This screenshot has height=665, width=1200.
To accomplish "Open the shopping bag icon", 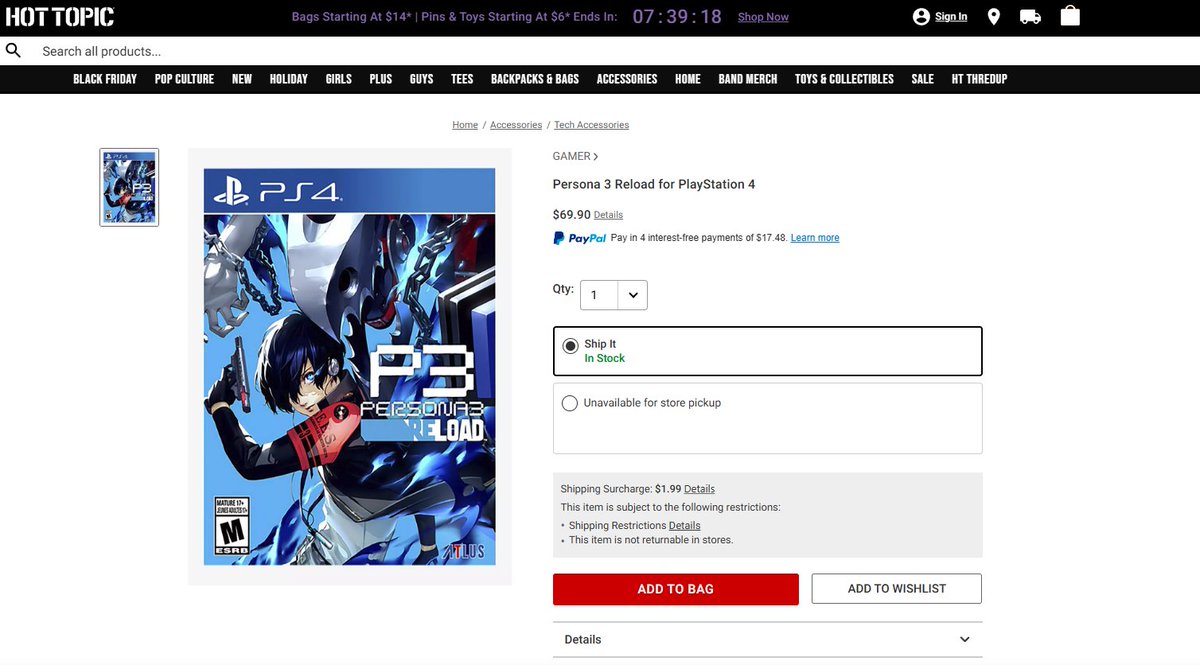I will [x=1070, y=16].
